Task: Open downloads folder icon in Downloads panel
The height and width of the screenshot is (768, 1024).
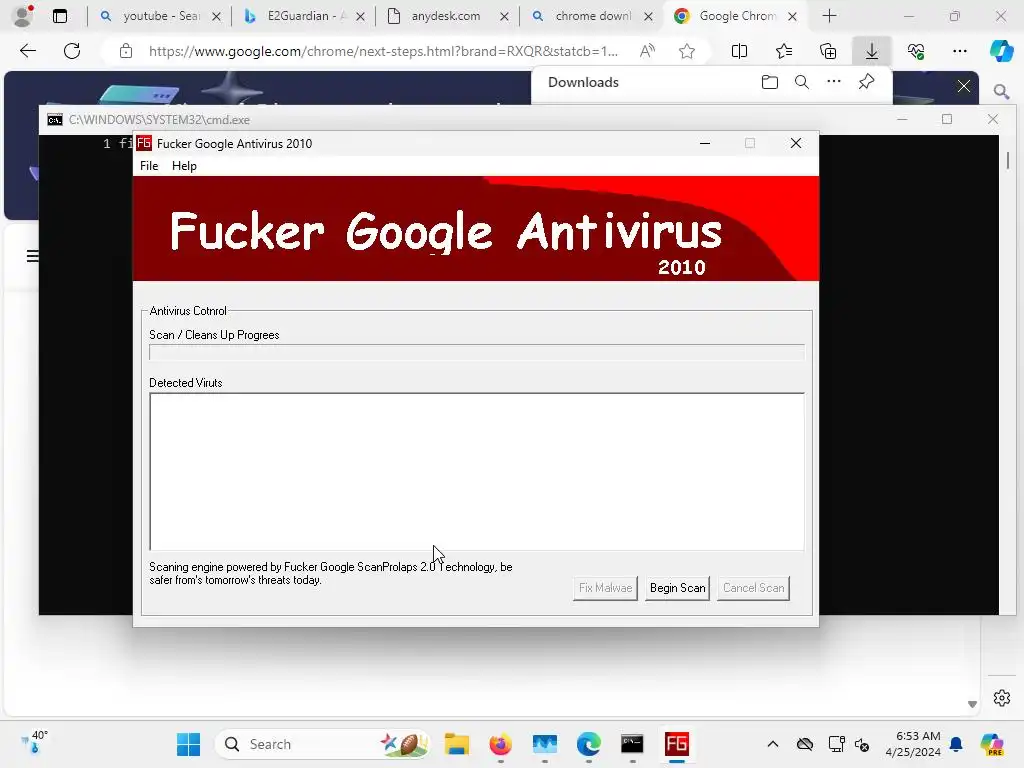Action: click(769, 82)
